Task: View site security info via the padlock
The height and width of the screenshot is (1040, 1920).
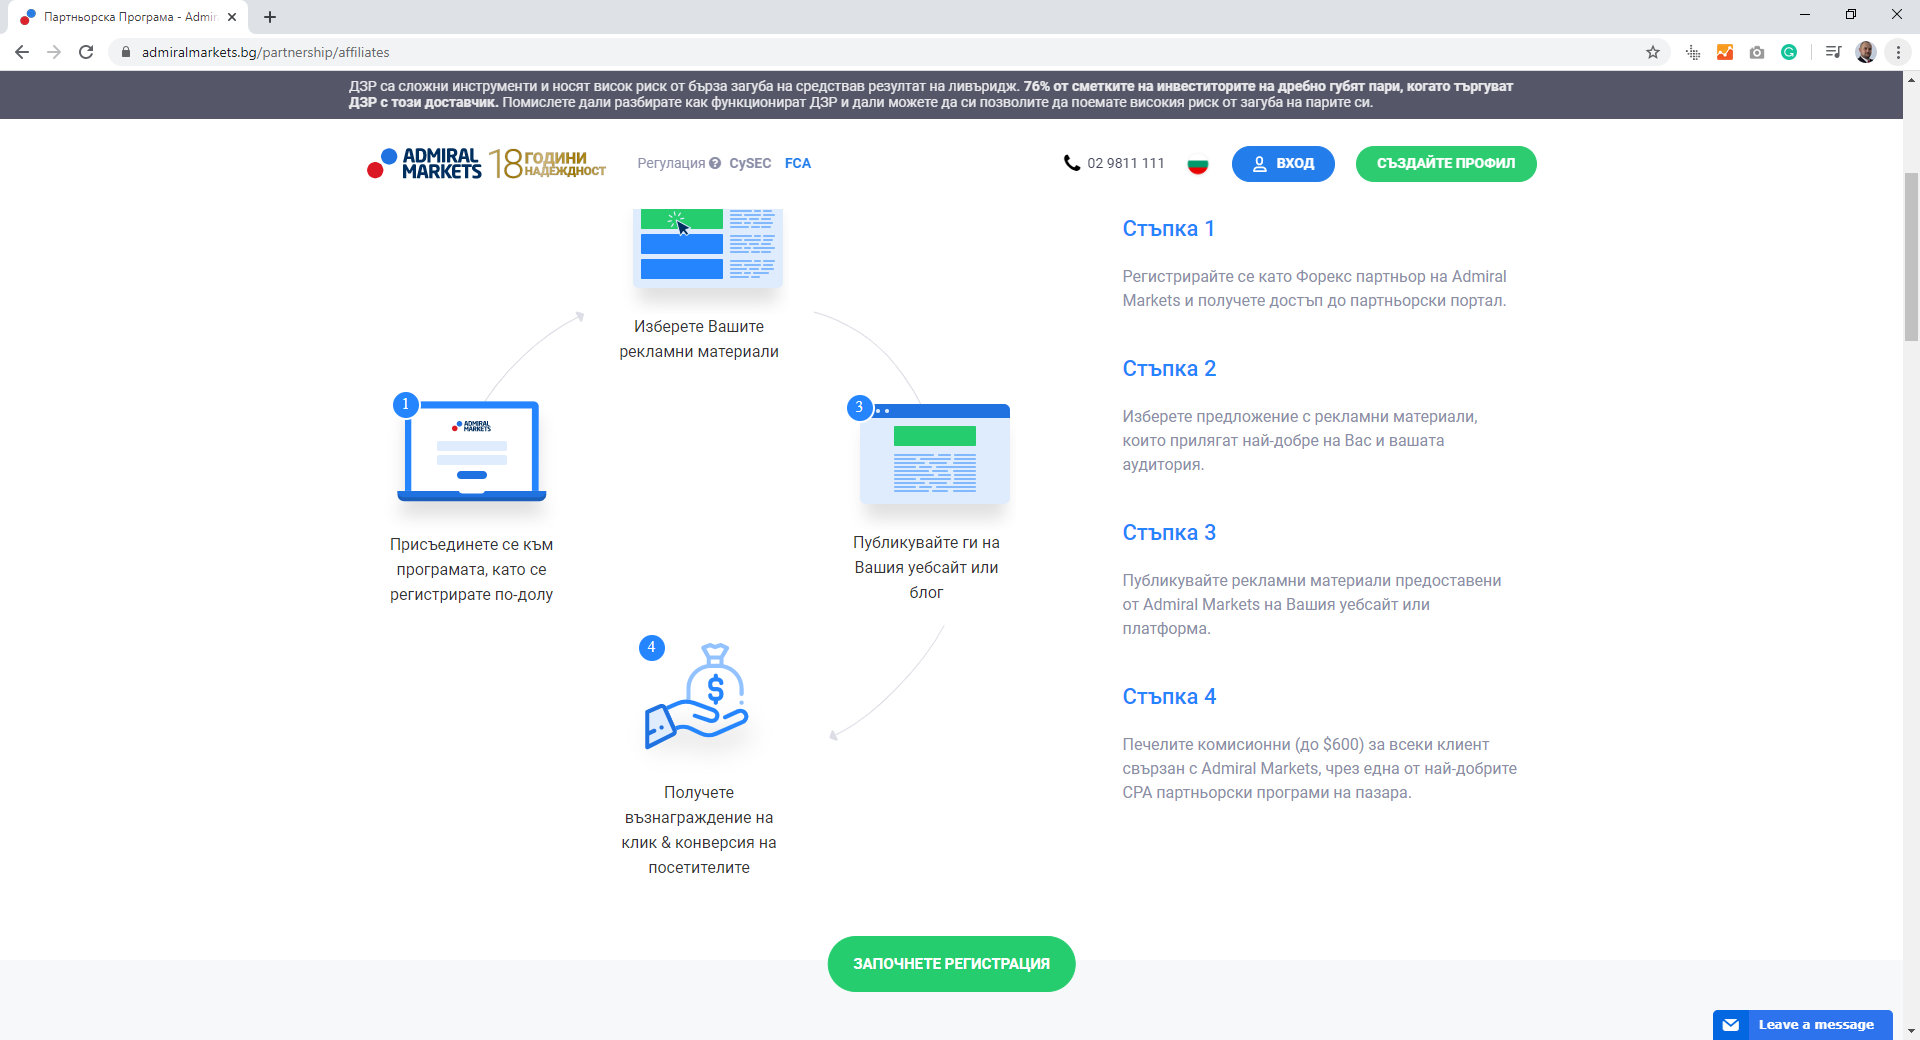Action: (x=126, y=52)
